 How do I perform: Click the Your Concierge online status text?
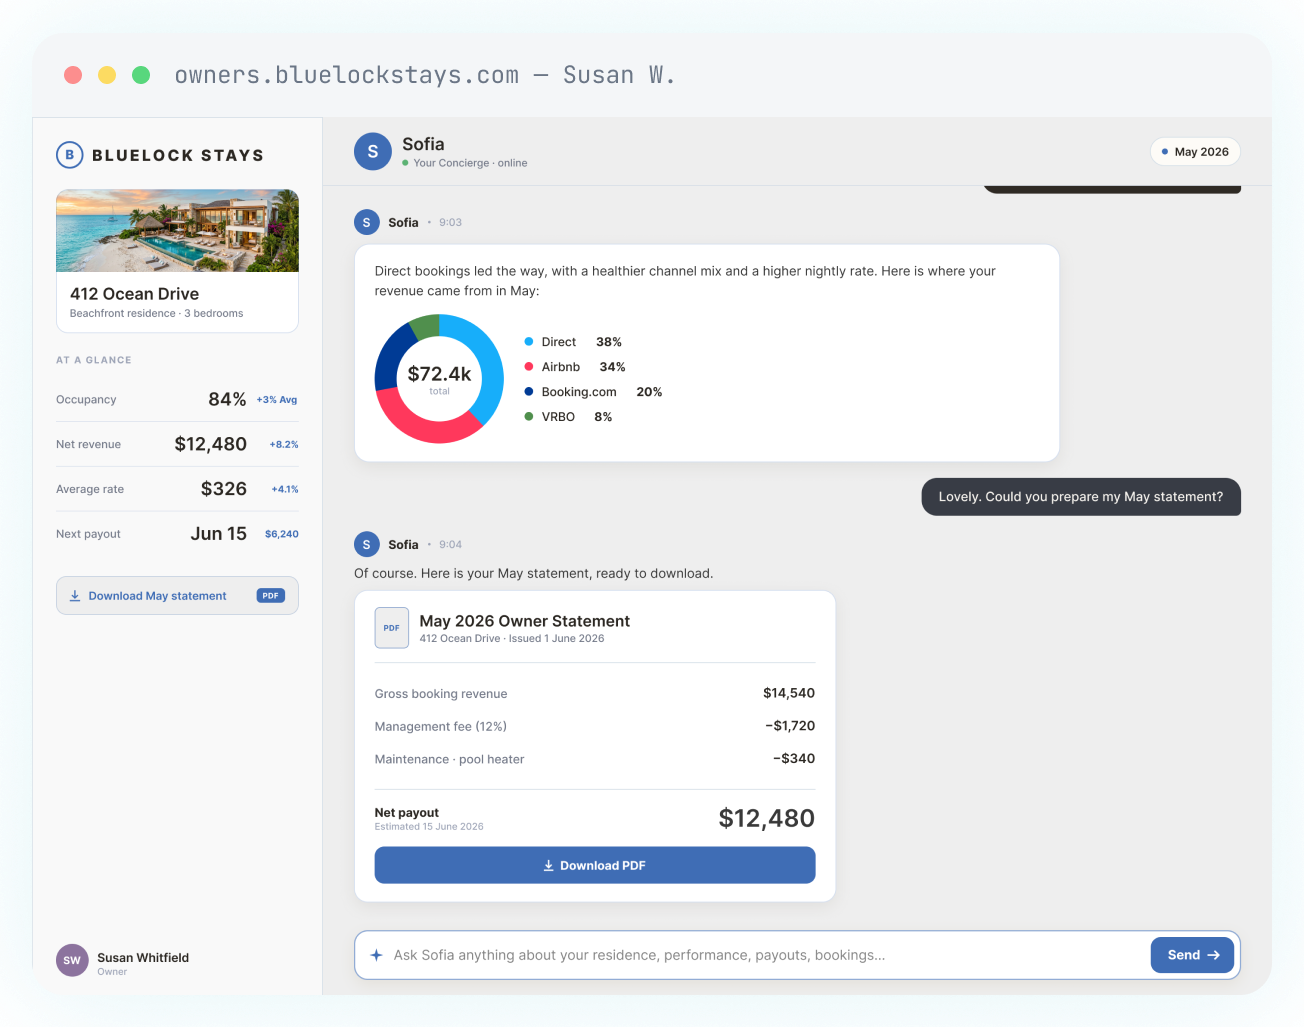click(x=470, y=163)
